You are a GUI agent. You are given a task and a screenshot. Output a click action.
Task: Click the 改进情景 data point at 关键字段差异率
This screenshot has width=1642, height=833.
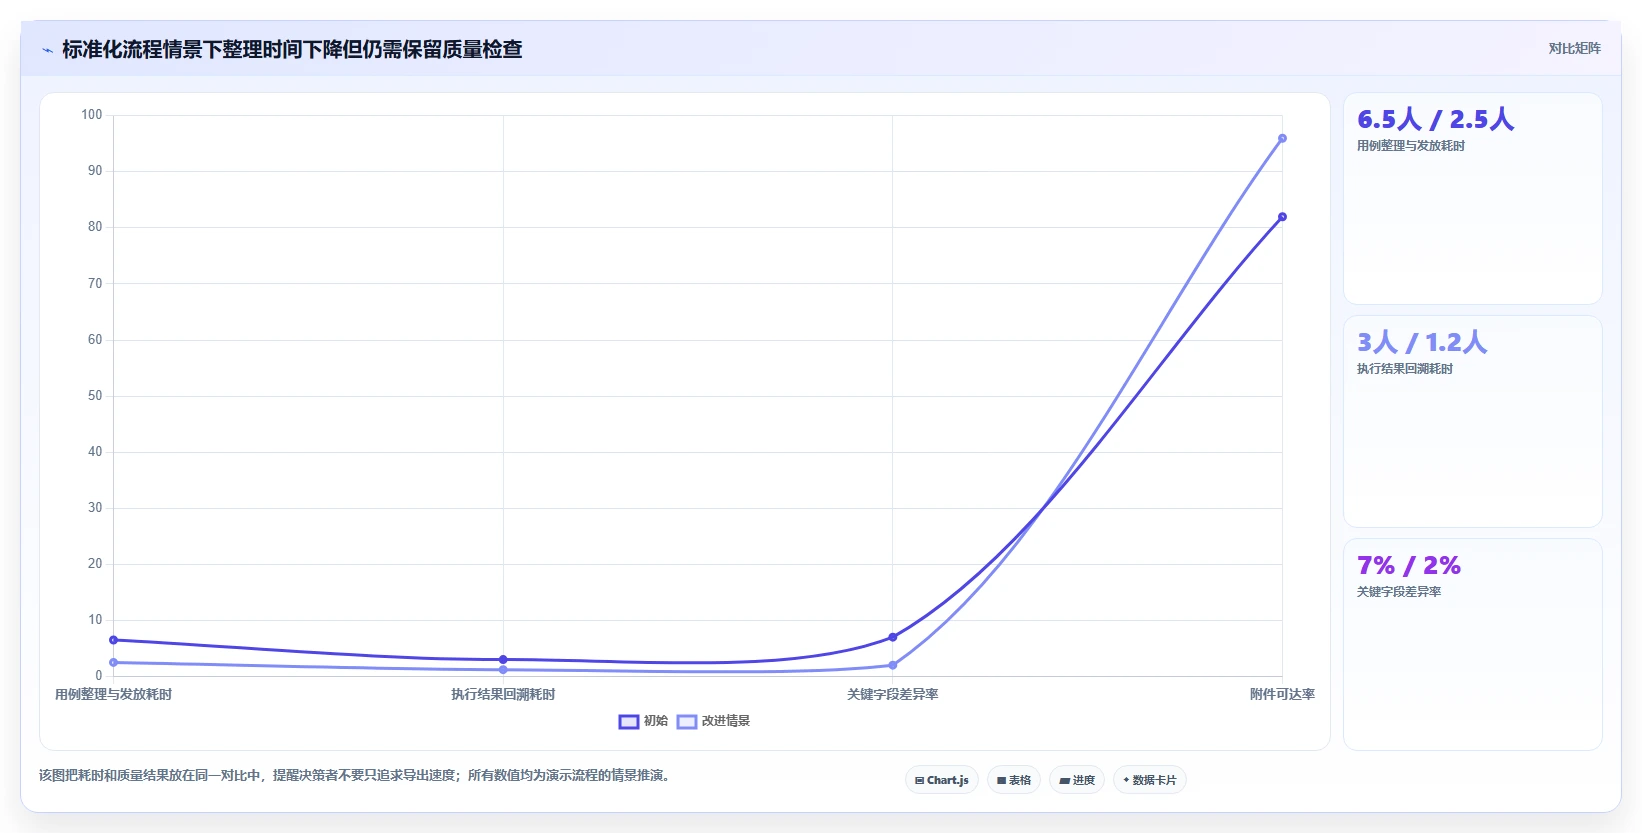click(x=893, y=665)
